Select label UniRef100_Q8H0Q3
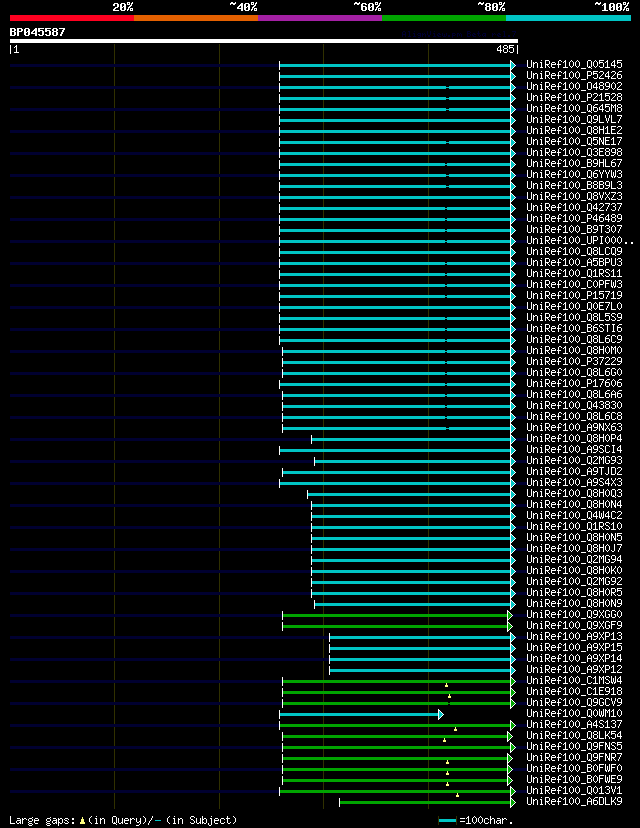The image size is (640, 828). (574, 493)
